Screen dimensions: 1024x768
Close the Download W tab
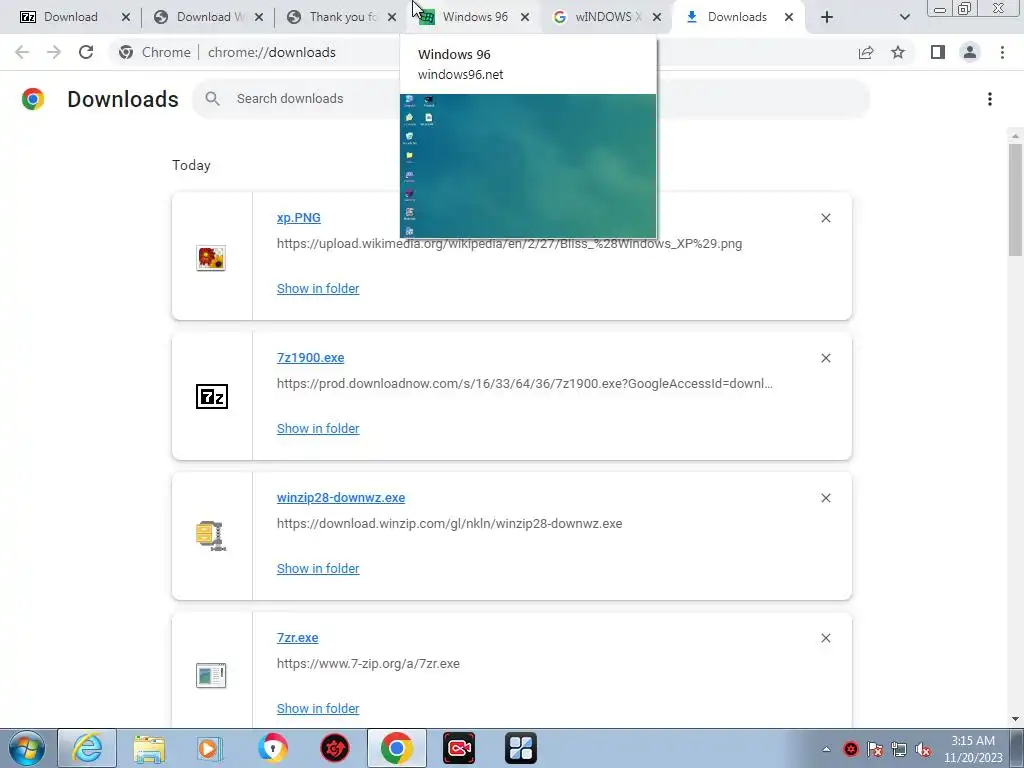[x=259, y=17]
